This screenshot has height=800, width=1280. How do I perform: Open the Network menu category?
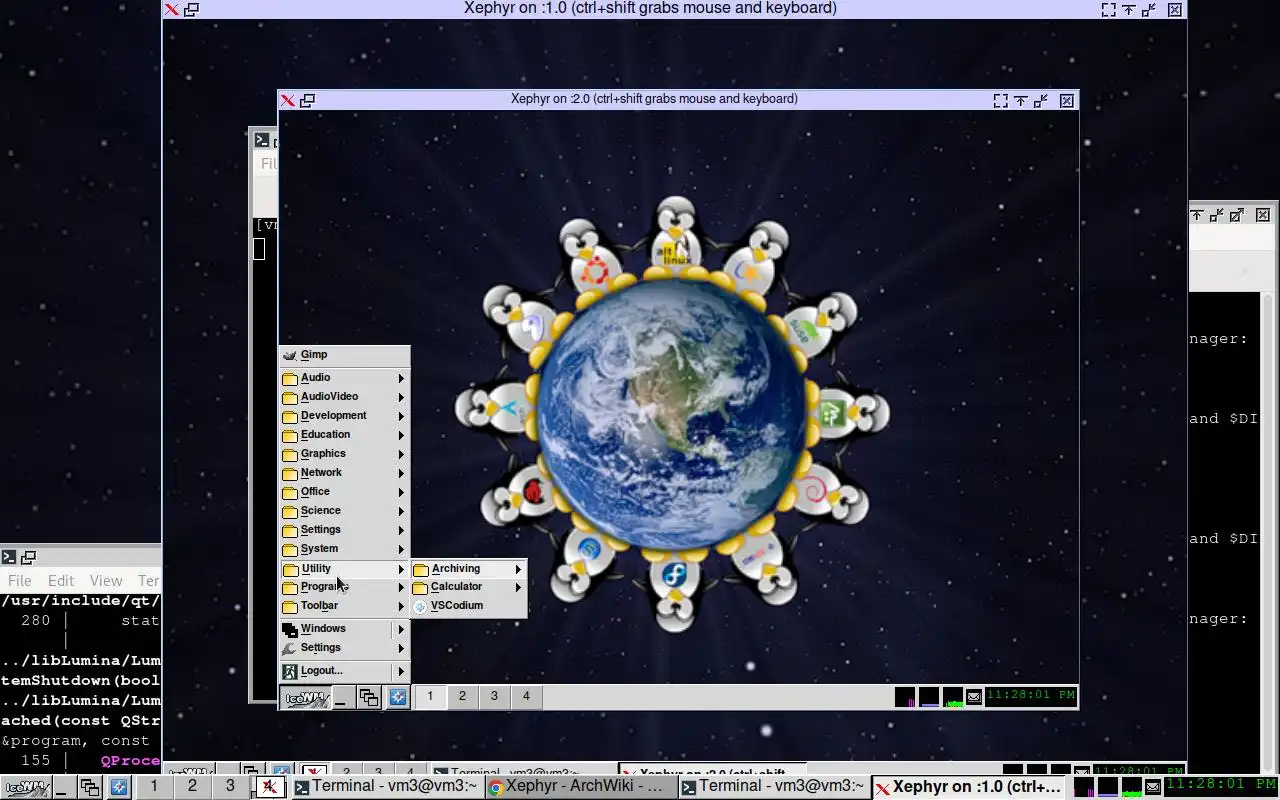click(x=344, y=473)
